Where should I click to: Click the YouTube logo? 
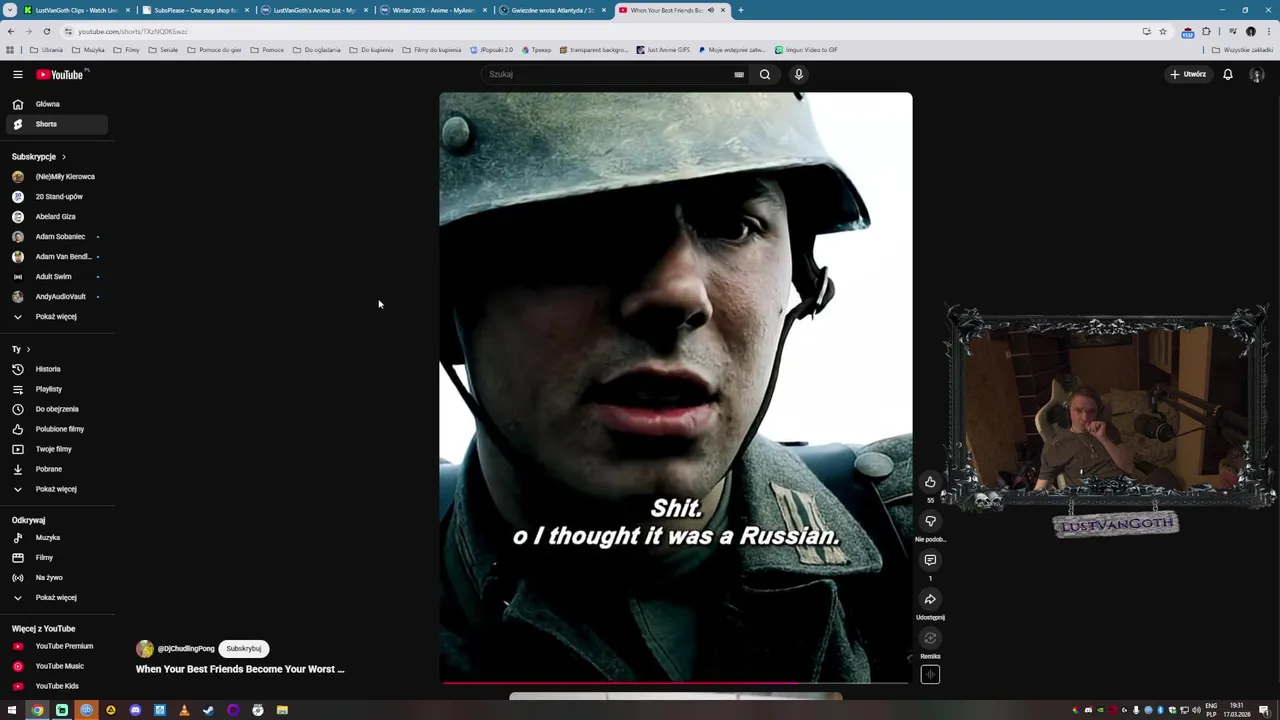click(x=60, y=74)
